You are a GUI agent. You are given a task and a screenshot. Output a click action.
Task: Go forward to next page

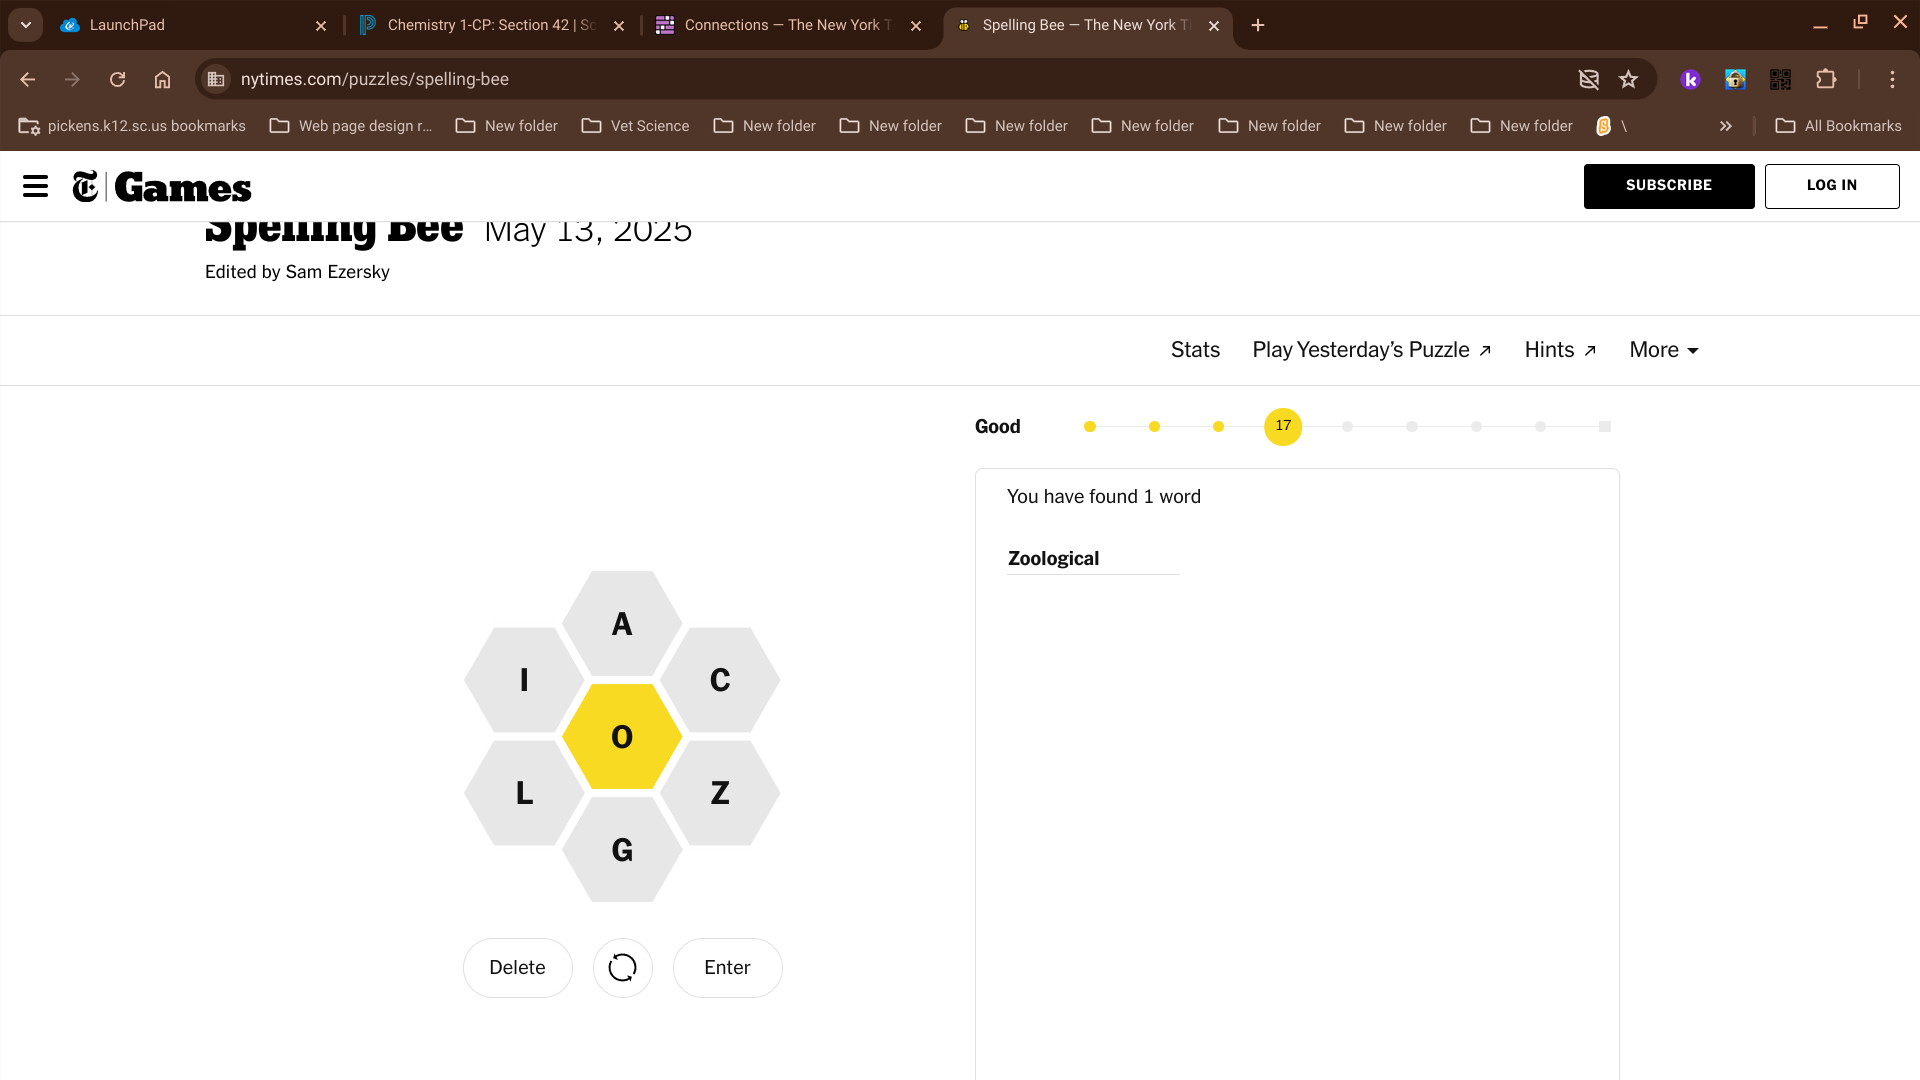tap(72, 79)
